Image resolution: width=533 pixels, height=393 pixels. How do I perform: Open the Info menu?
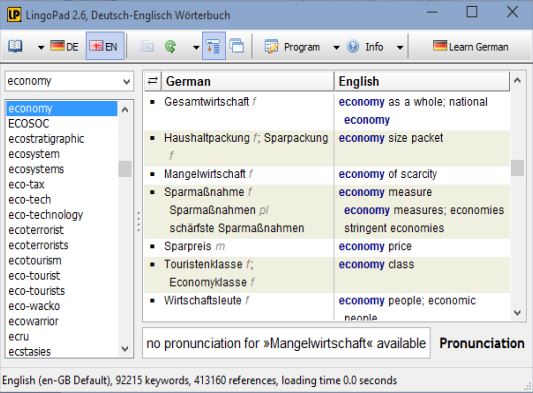point(365,47)
